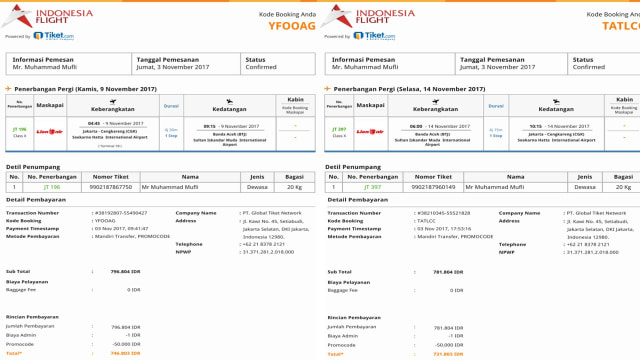Click the blue 'Durasi' header on left ticket

(x=171, y=106)
